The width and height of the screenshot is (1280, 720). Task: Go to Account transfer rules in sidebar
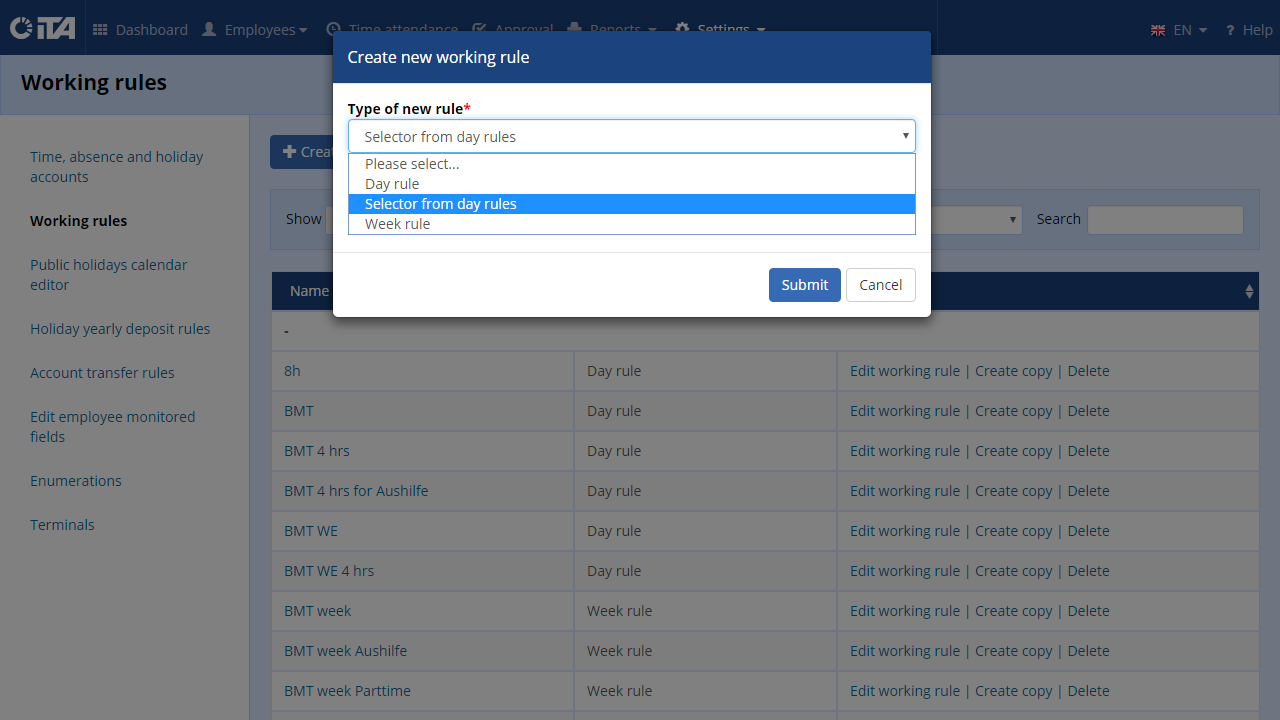coord(102,373)
